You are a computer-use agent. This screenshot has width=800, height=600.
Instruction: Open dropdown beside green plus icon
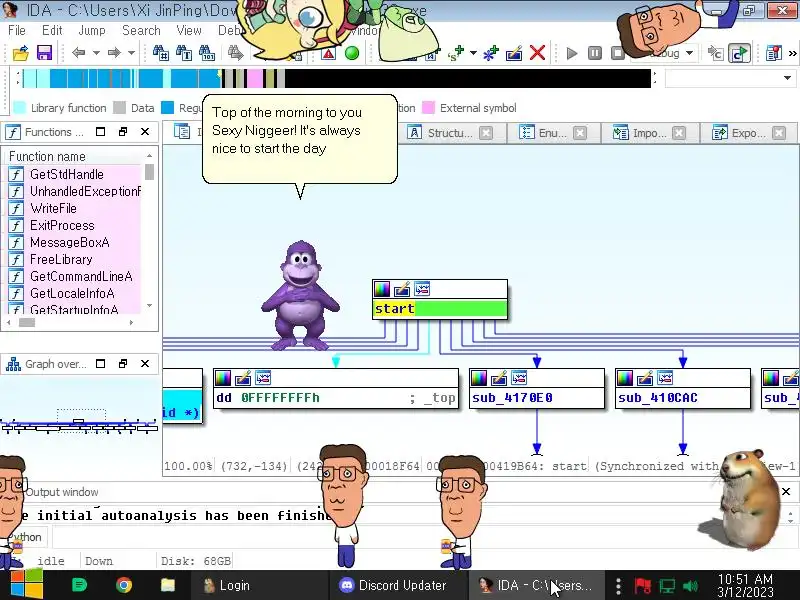(473, 53)
